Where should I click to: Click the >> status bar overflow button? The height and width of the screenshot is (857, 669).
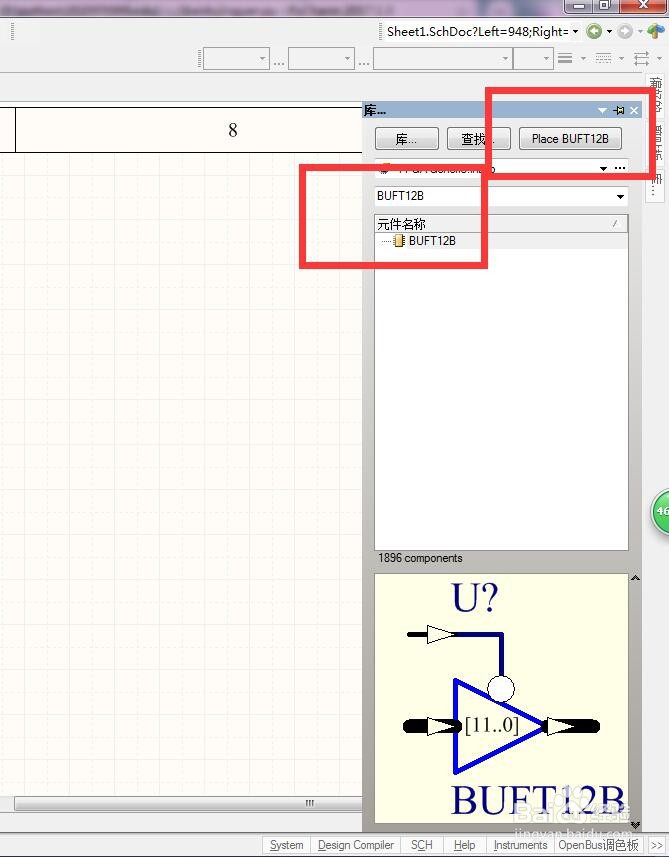click(656, 845)
